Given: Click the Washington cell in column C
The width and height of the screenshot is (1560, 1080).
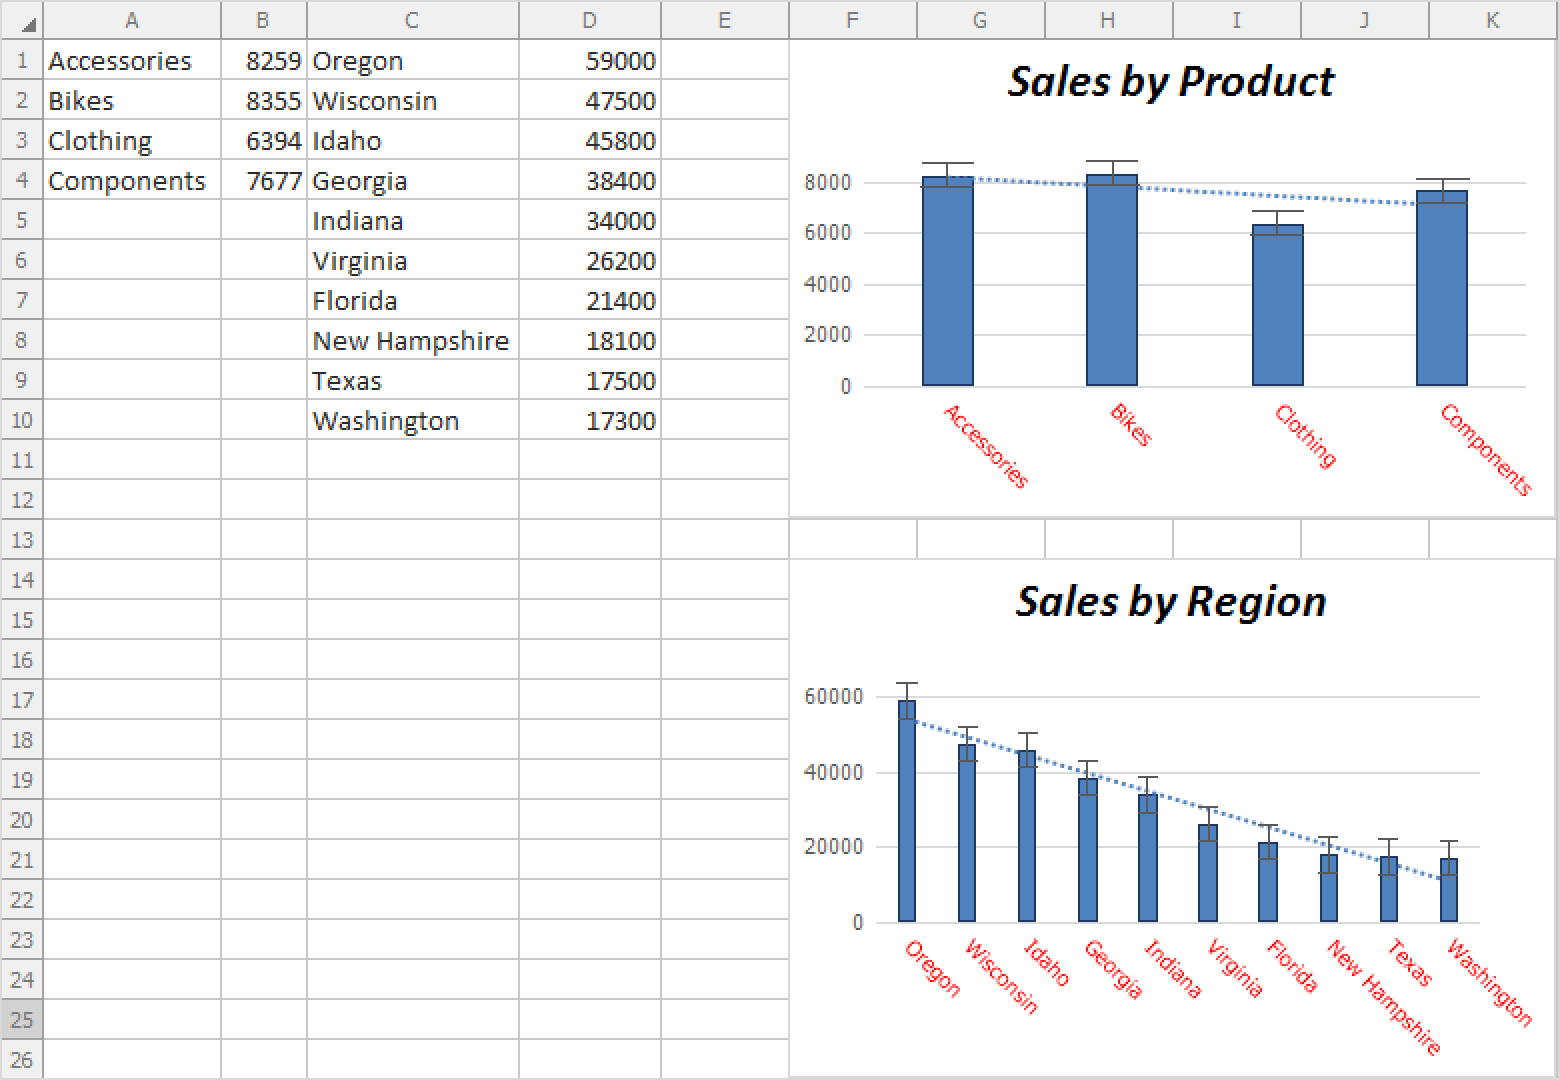Looking at the screenshot, I should point(386,421).
